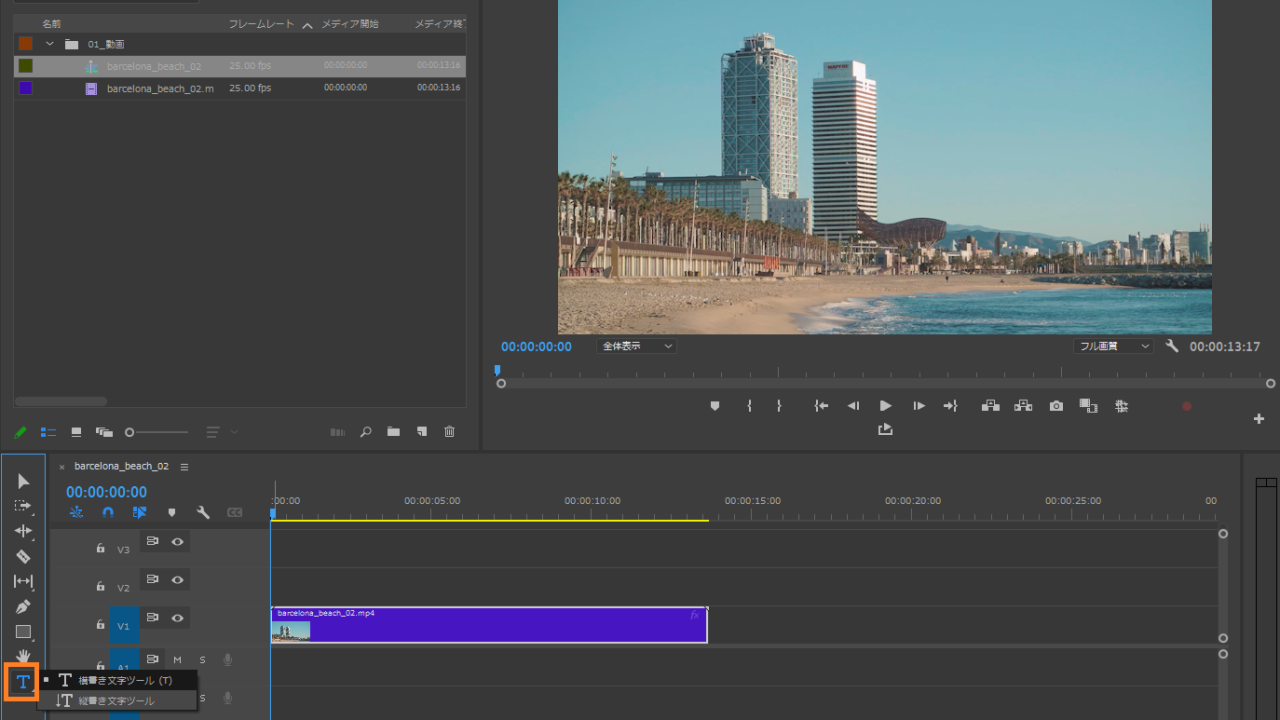Mute audio track A1 with the M button
The width and height of the screenshot is (1280, 720).
coord(177,659)
